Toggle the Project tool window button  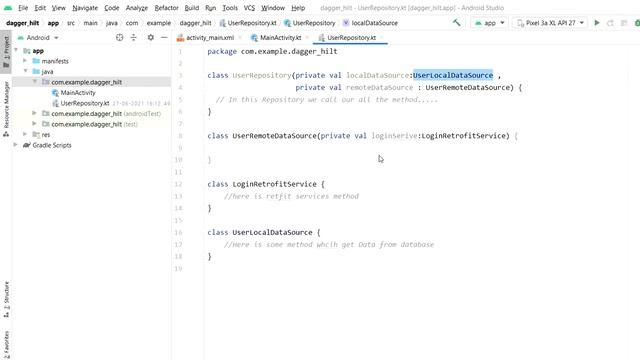[x=6, y=53]
